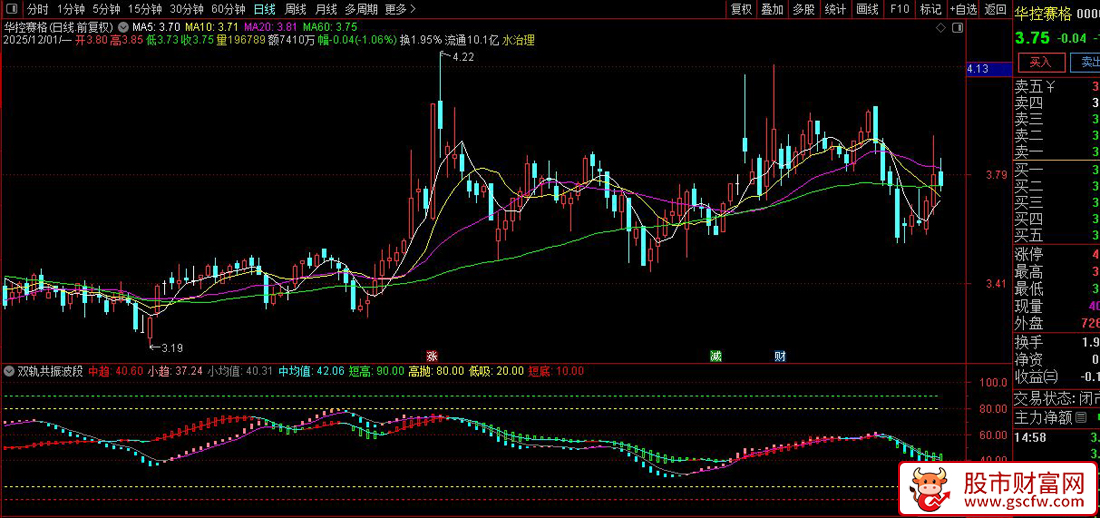1100x518 pixels.
Task: Click the 换手 turnover row
Action: coord(1057,343)
